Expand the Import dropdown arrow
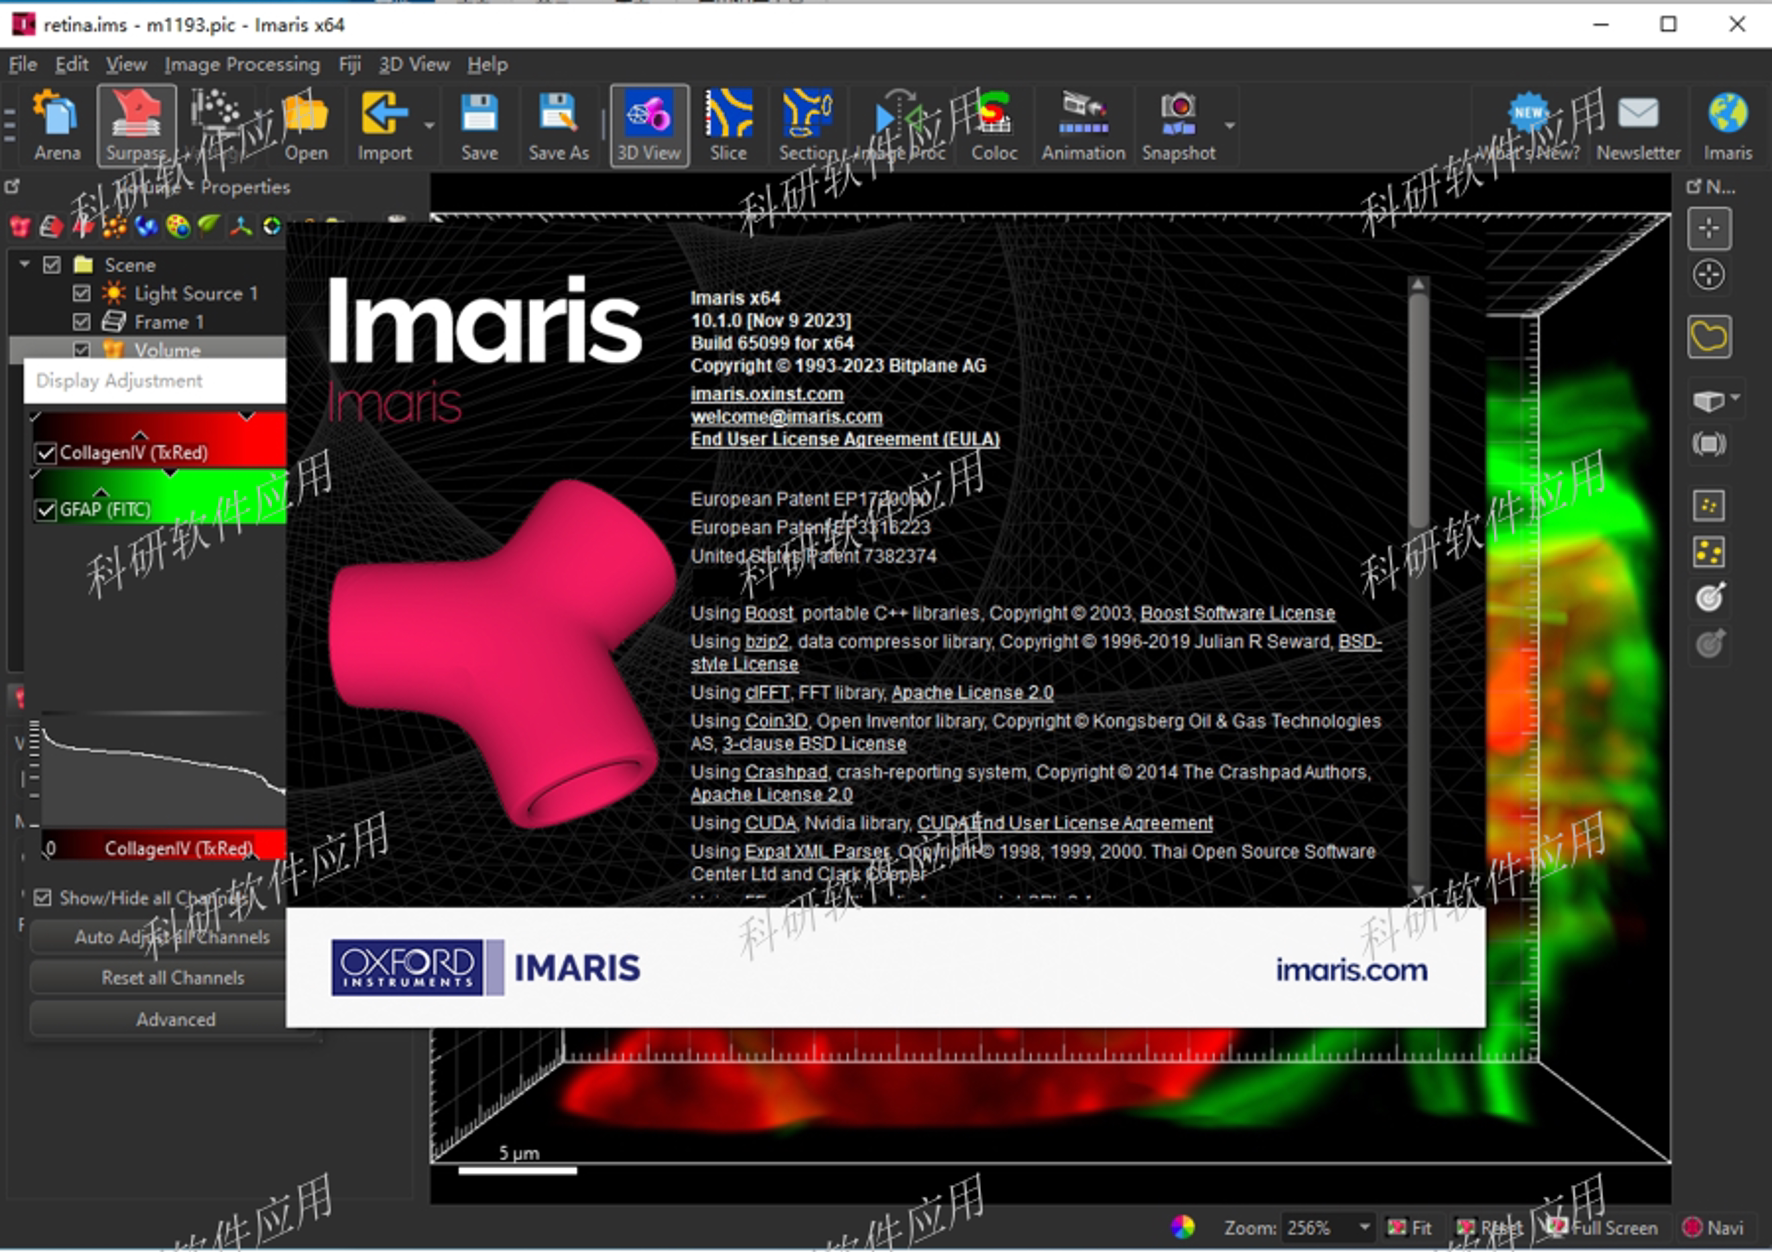 [429, 126]
